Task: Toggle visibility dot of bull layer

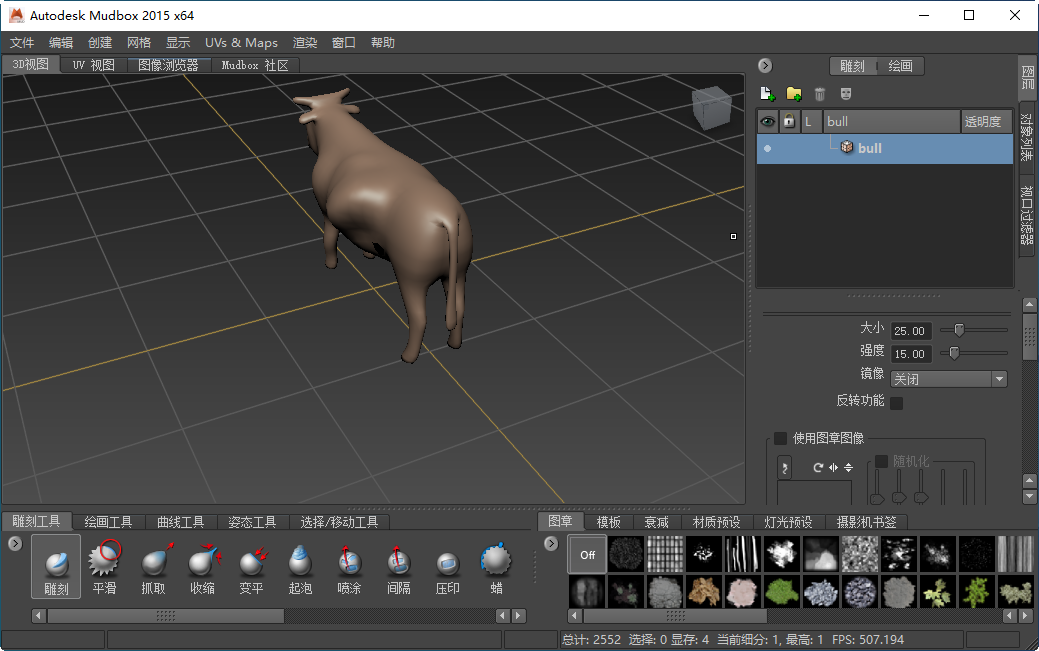Action: click(767, 148)
